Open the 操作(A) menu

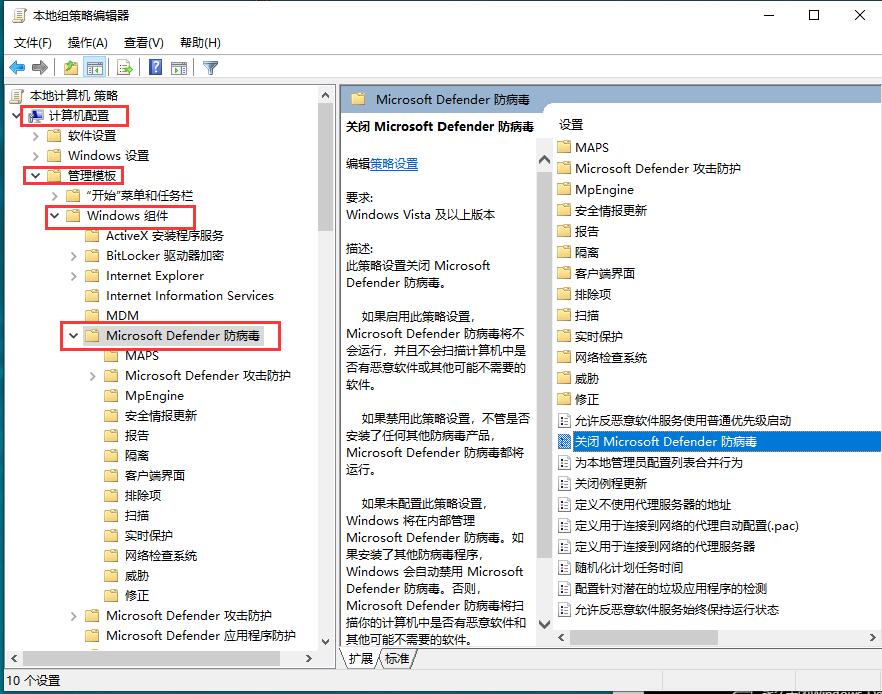coord(87,43)
